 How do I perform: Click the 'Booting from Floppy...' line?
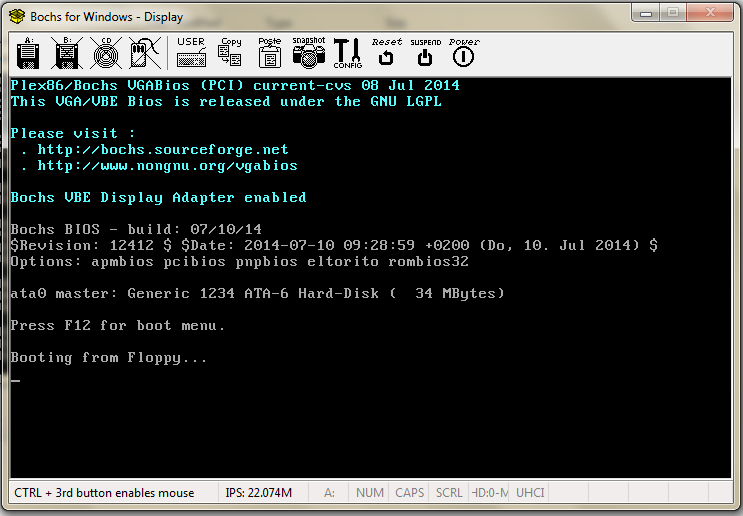[109, 358]
